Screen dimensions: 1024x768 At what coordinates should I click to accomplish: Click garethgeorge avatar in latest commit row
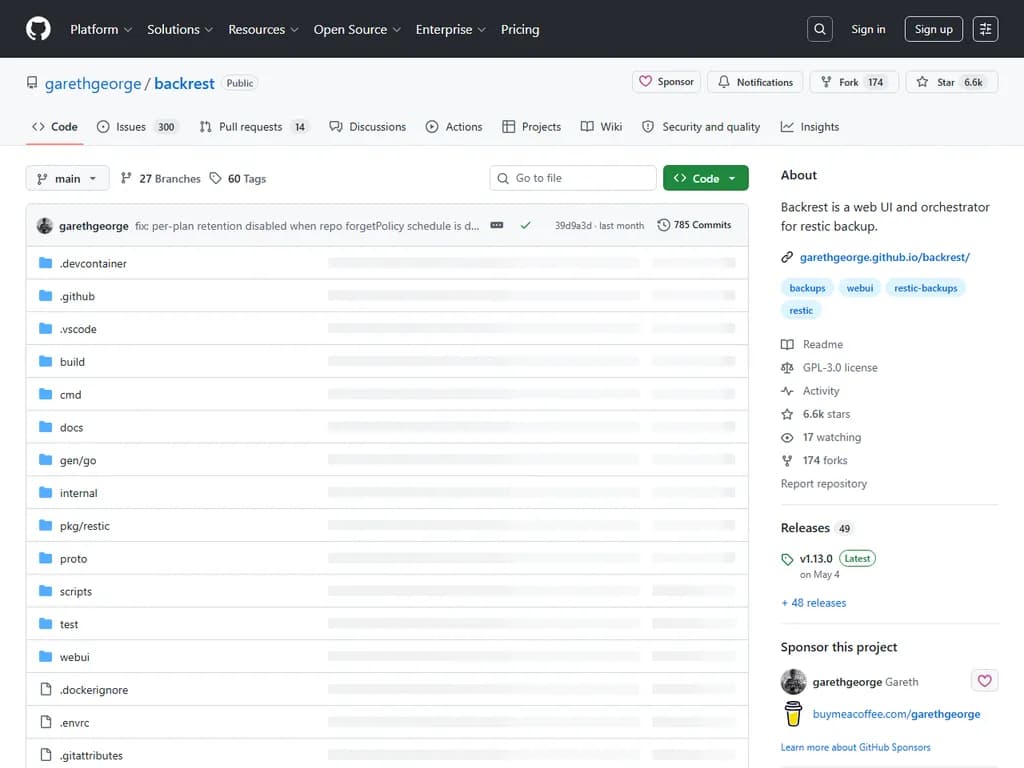point(44,225)
